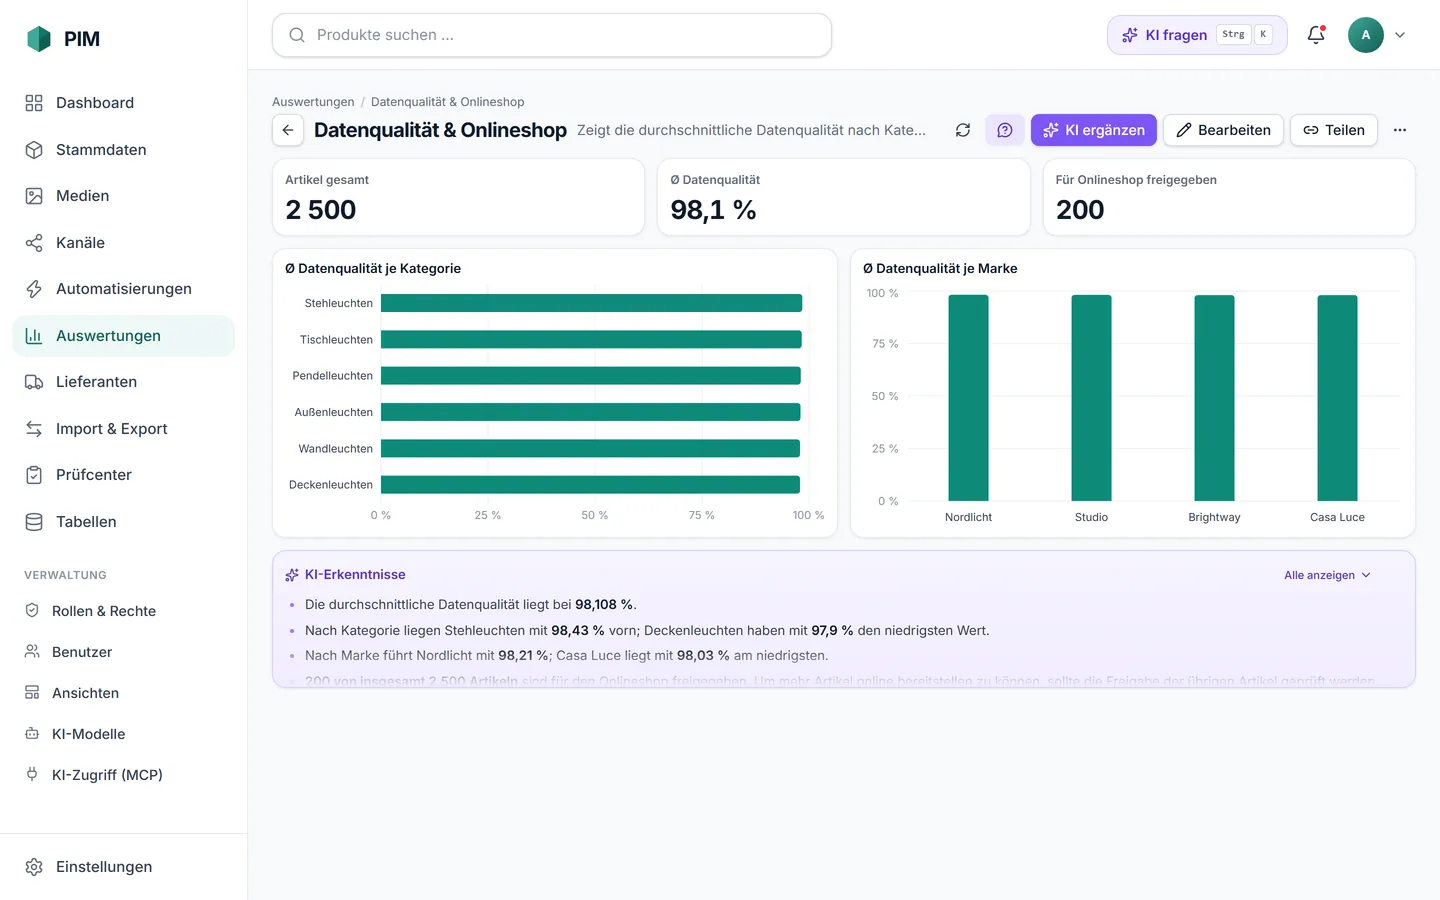Click the Ø Datenqualität 98,1 % card
Screen dimensions: 1440x900
[x=844, y=197]
